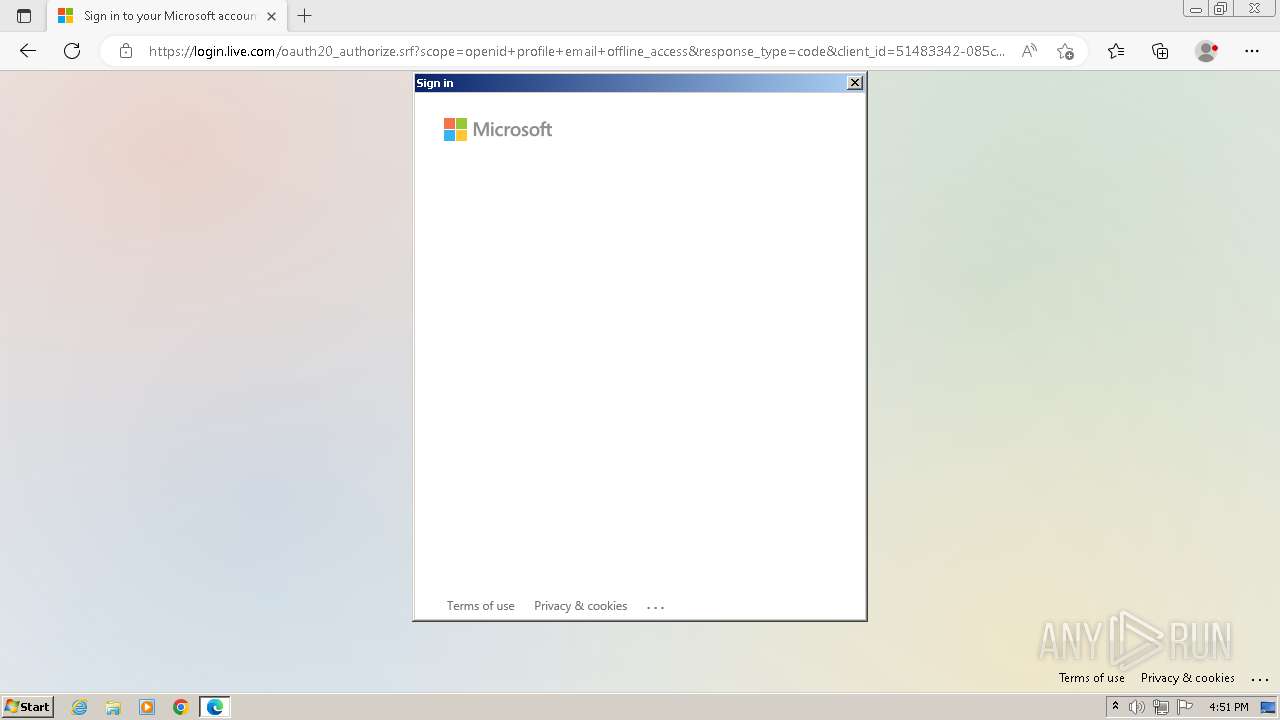The image size is (1280, 720).
Task: Open the Favorites list icon
Action: click(1116, 51)
